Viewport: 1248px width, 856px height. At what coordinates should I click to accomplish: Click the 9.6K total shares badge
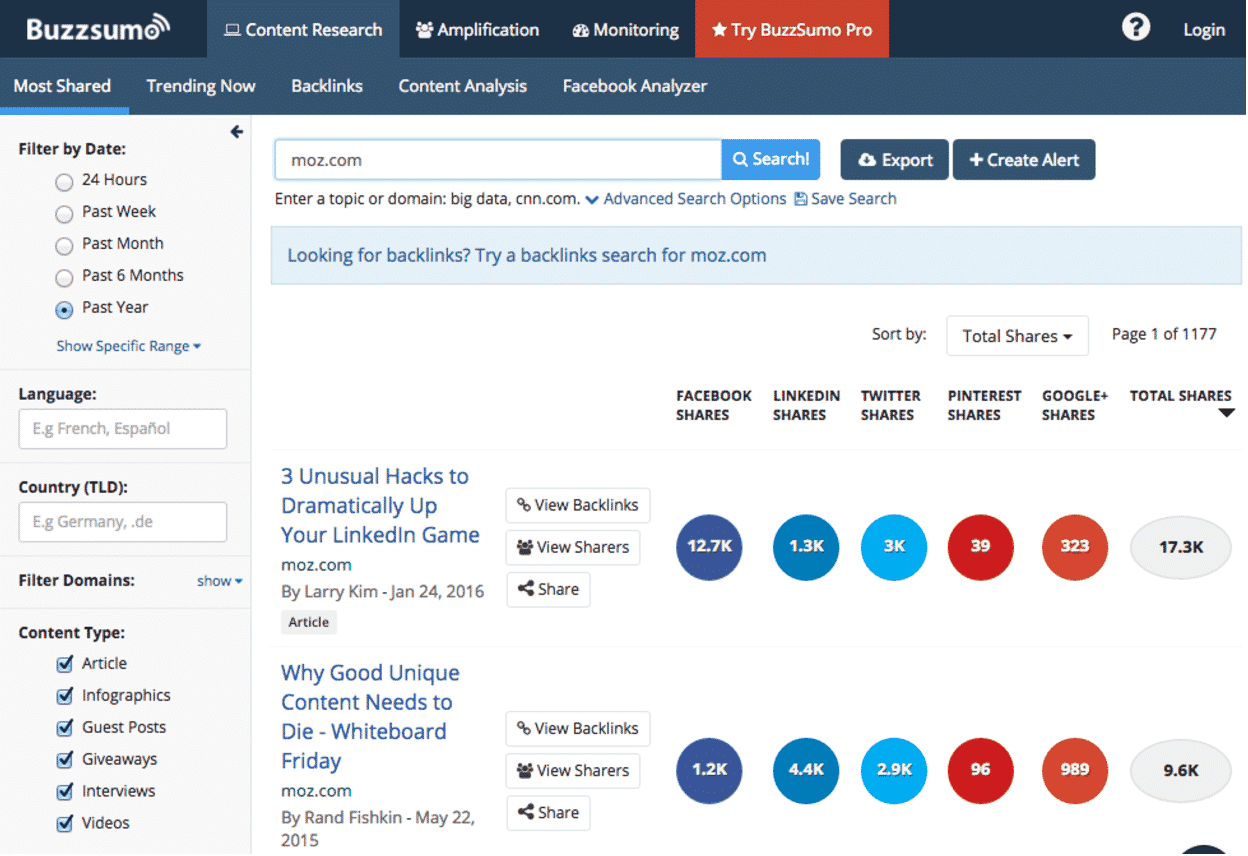(x=1181, y=771)
